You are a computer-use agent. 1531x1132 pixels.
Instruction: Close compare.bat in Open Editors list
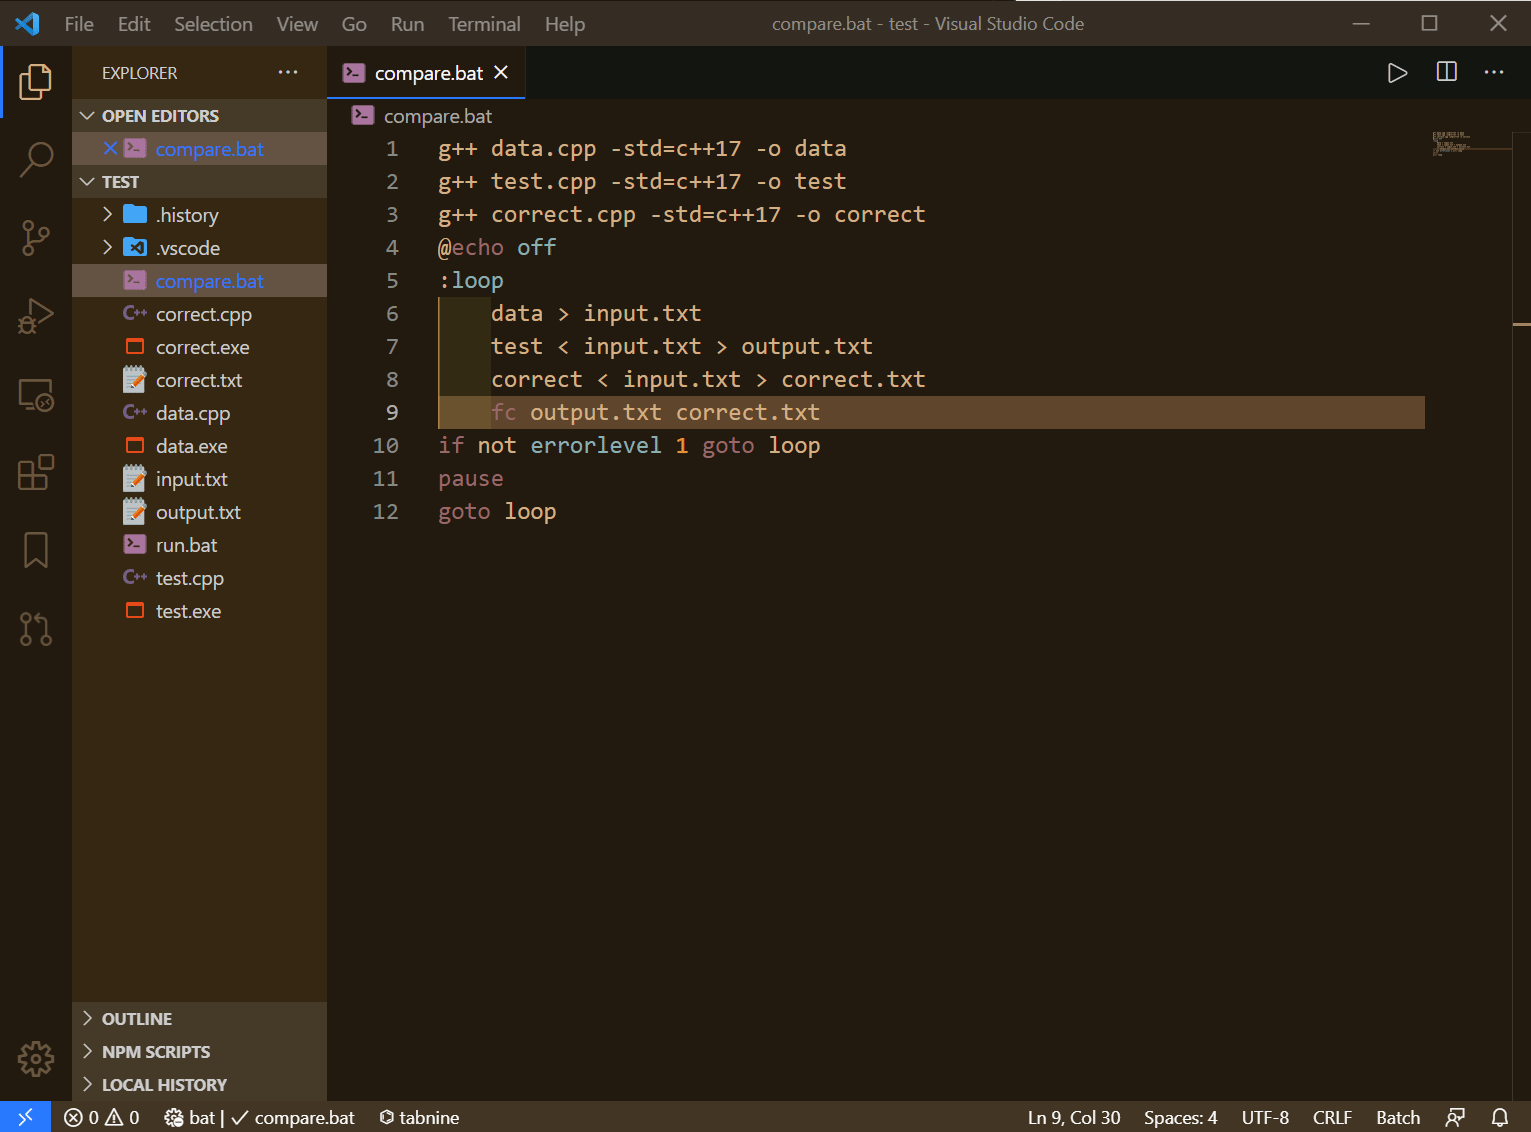tap(110, 148)
